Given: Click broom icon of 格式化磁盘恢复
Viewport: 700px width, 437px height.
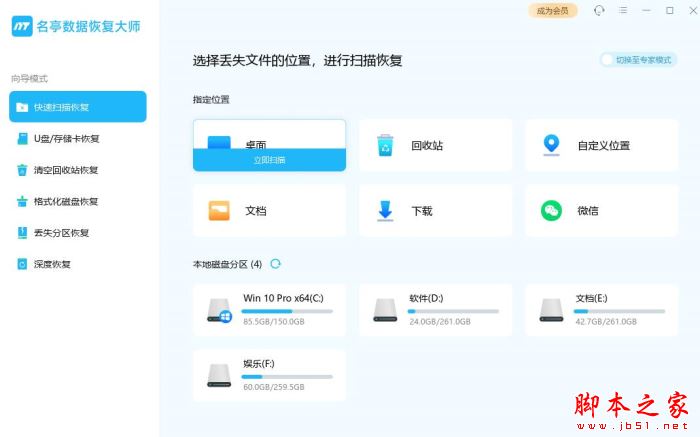Looking at the screenshot, I should pos(22,201).
